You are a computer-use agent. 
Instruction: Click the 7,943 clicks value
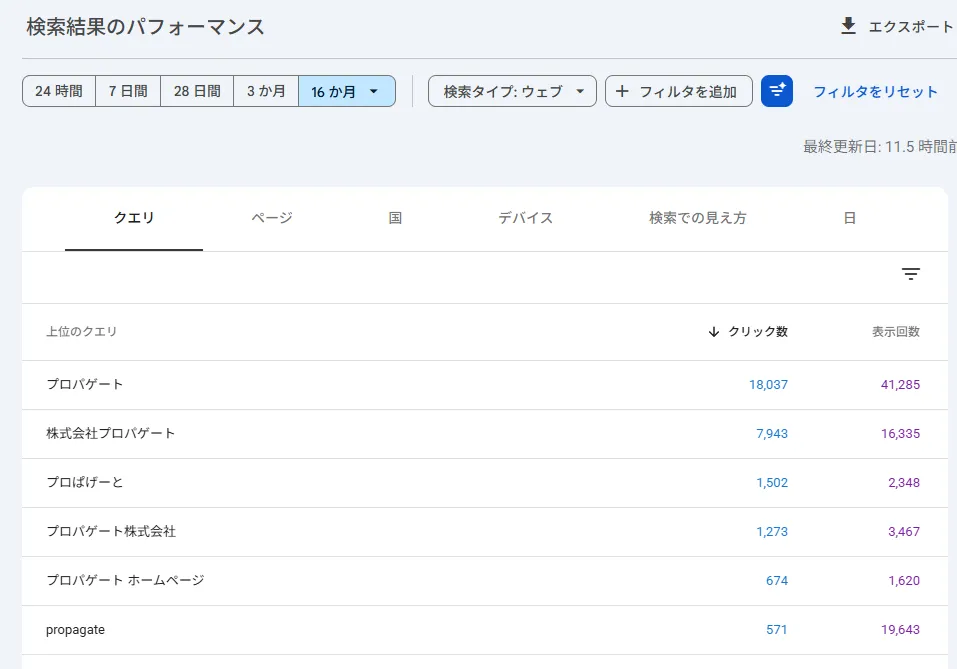(x=772, y=433)
